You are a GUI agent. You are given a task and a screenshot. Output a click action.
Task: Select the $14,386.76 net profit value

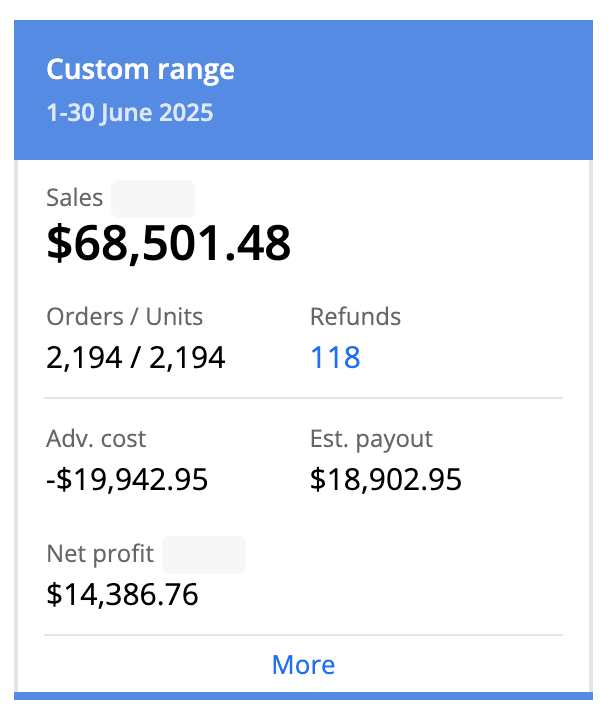122,595
